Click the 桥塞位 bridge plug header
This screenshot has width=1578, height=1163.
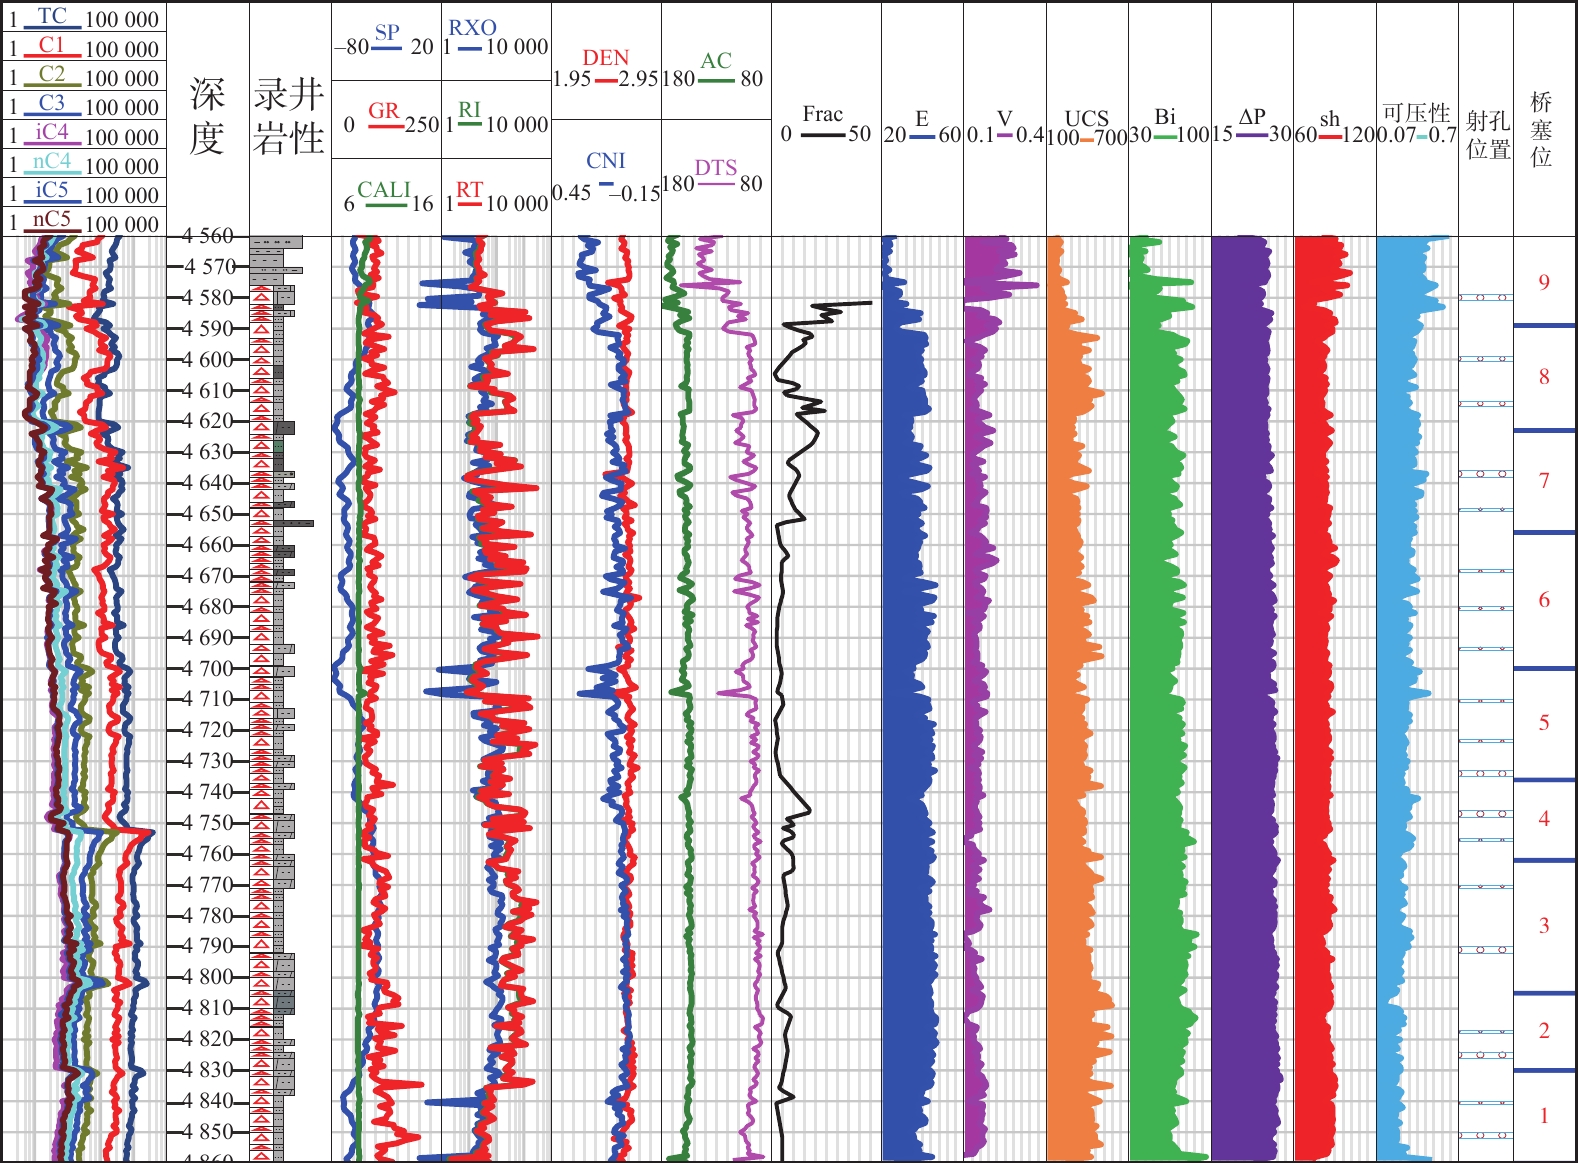coord(1542,129)
